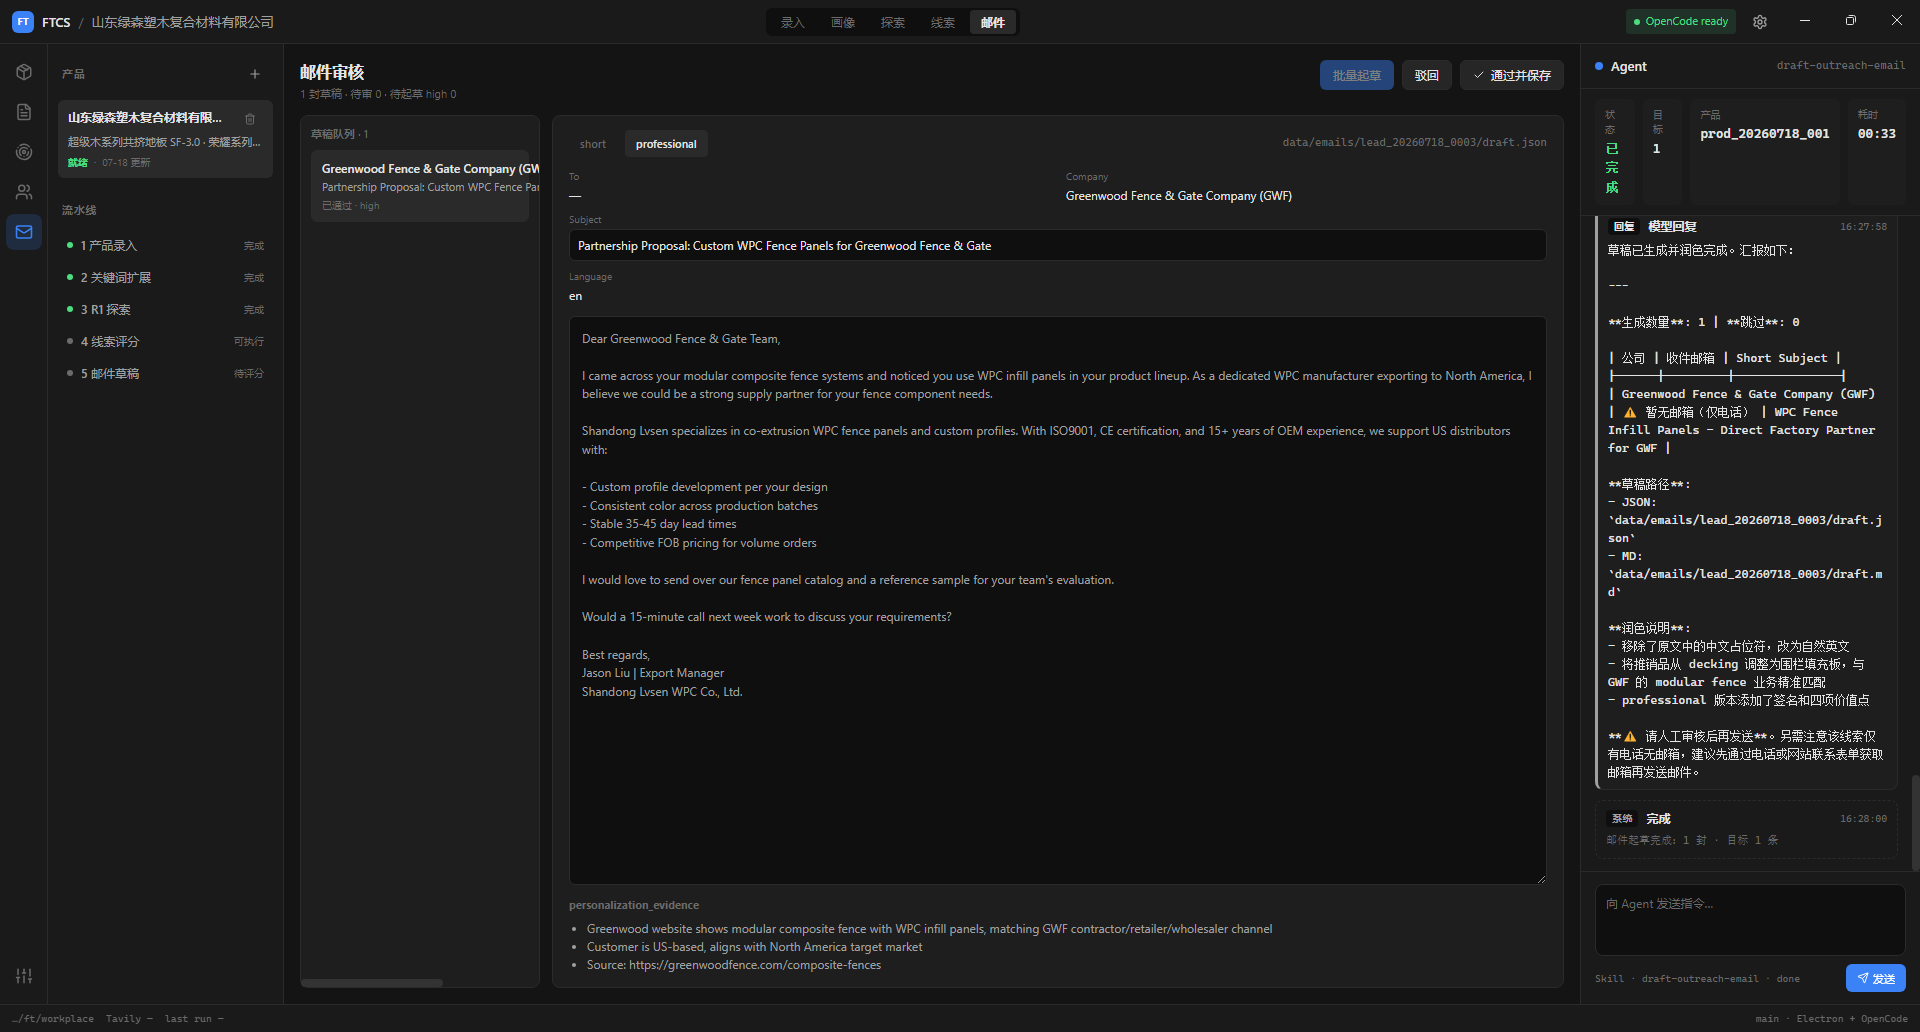Viewport: 1920px width, 1032px height.
Task: Switch to the 探索 tab
Action: (893, 22)
